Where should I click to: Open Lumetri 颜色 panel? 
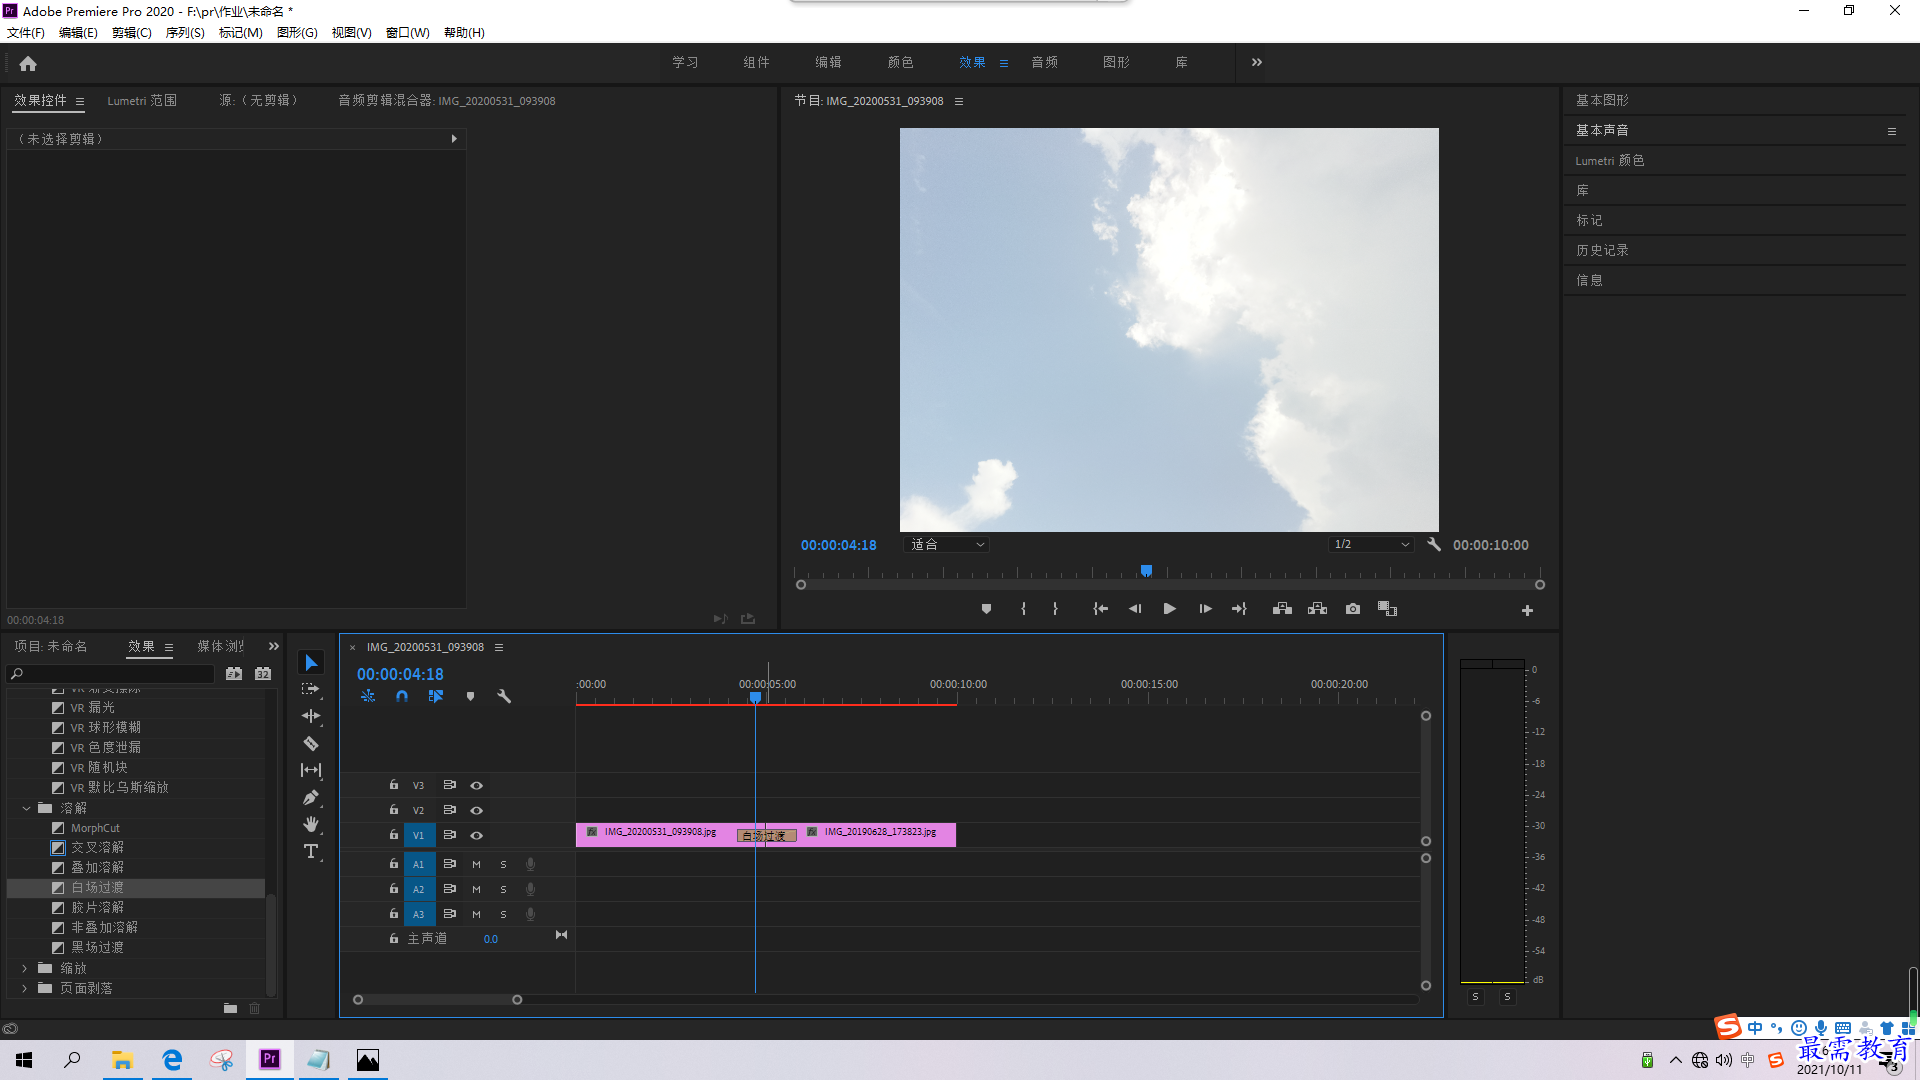click(1609, 161)
